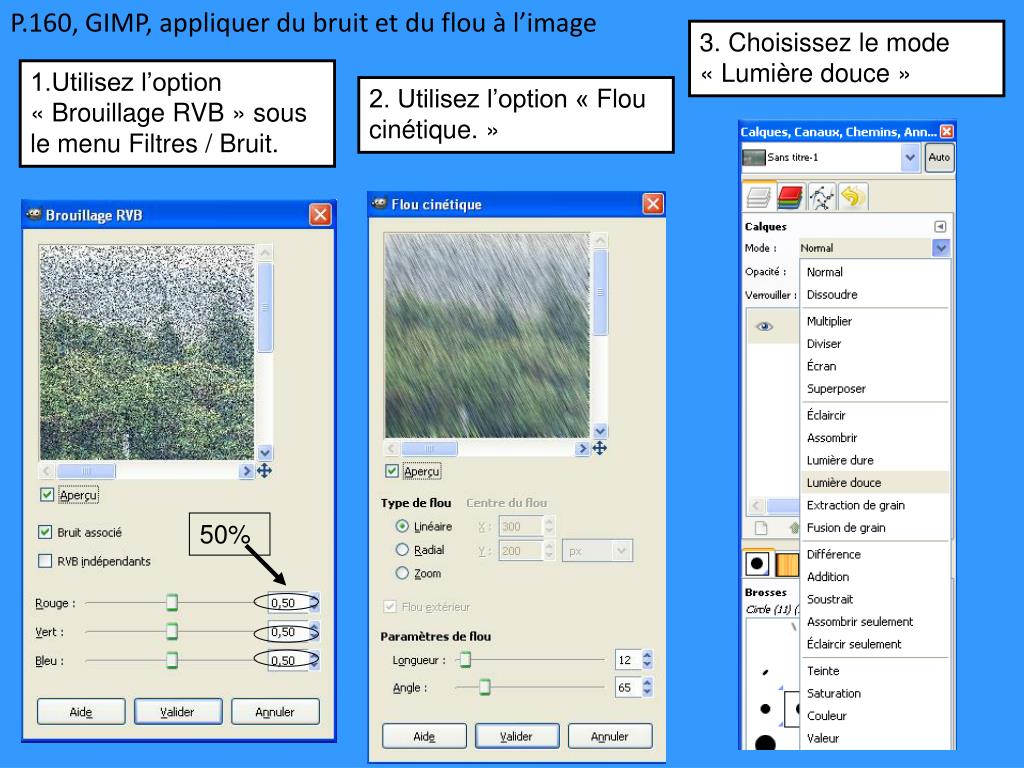This screenshot has width=1024, height=768.
Task: Switch to the Paths tab icon
Action: (x=821, y=197)
